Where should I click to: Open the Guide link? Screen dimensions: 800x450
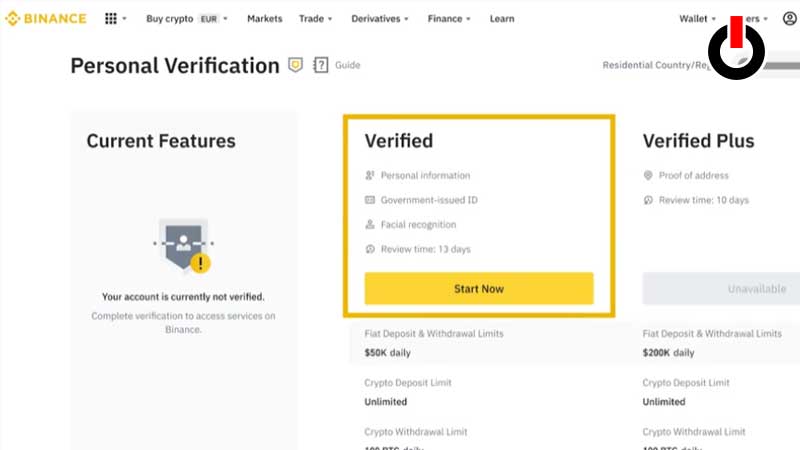(347, 65)
